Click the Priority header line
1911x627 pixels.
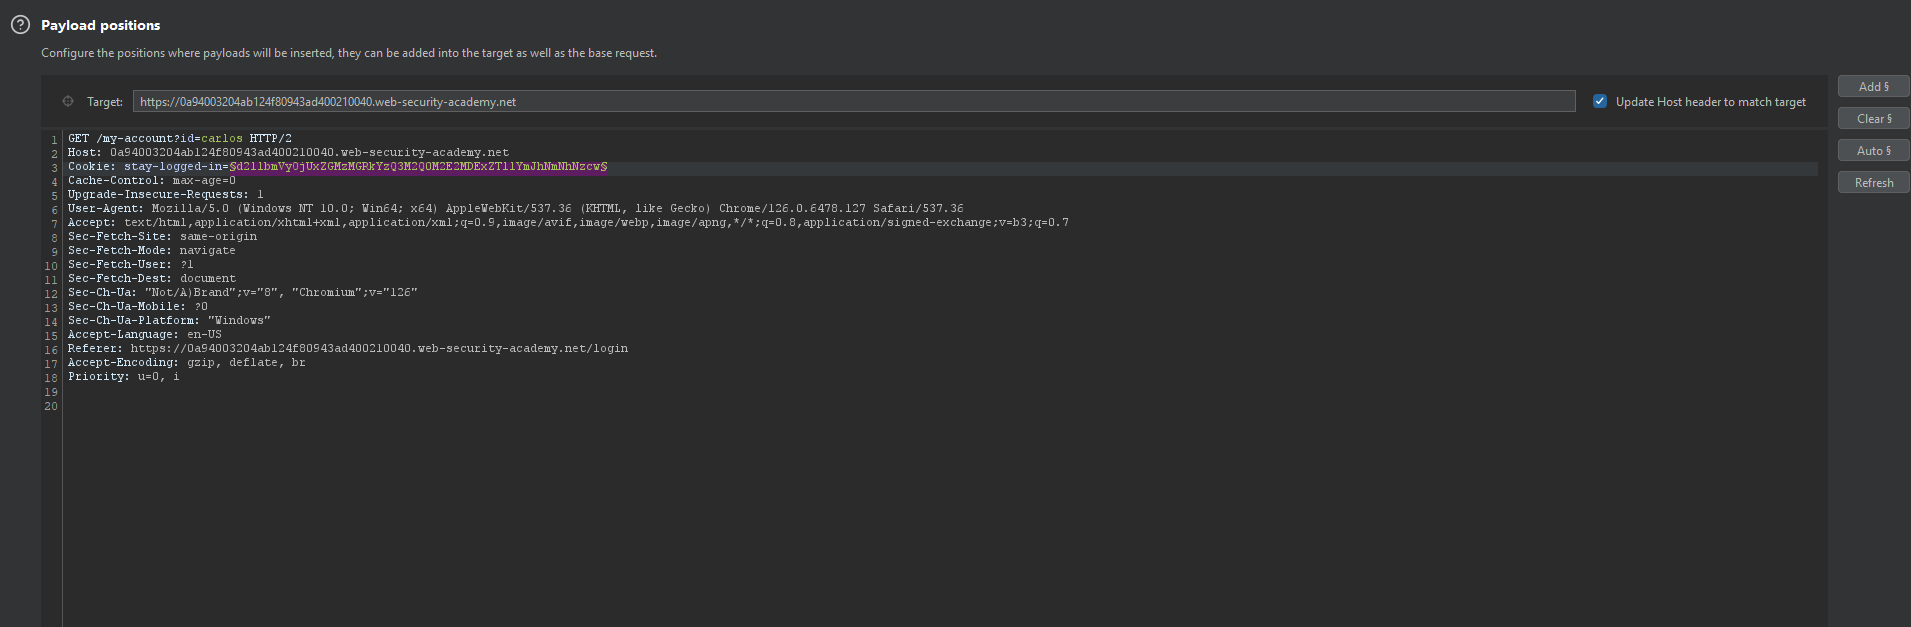pos(124,377)
